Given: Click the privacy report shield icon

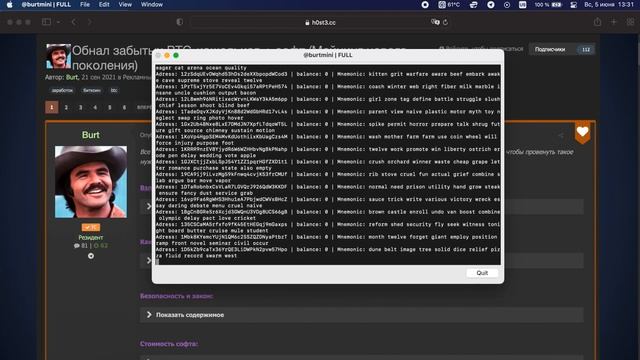Looking at the screenshot, I should 180,22.
